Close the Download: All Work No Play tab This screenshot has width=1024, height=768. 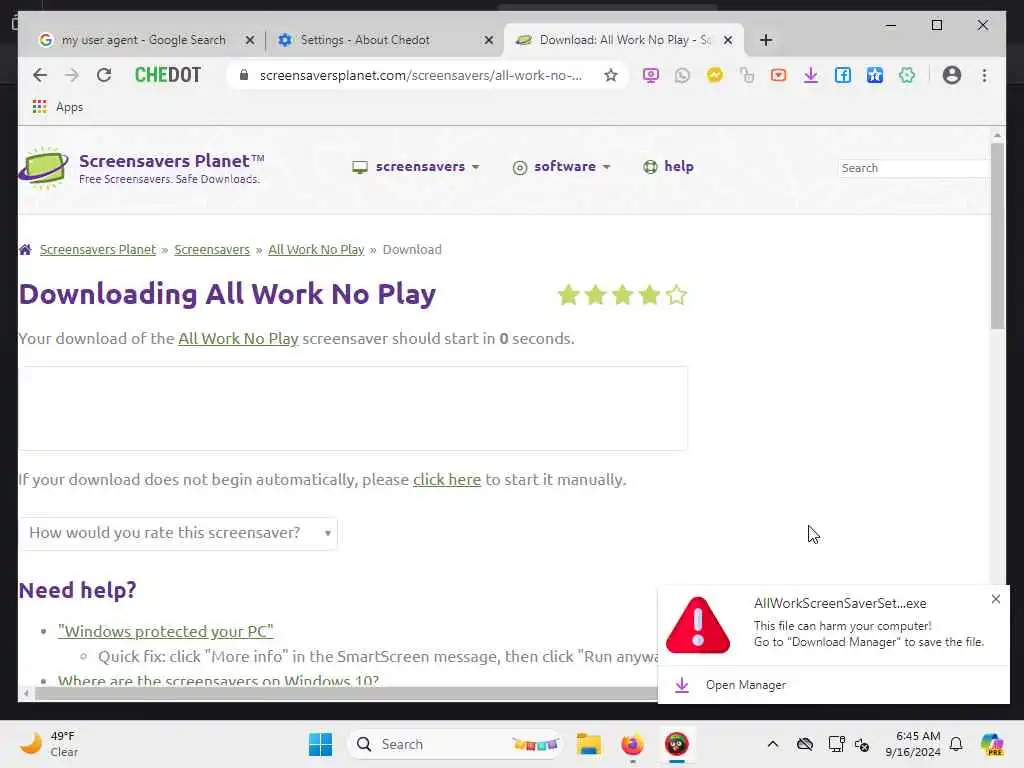coord(728,40)
